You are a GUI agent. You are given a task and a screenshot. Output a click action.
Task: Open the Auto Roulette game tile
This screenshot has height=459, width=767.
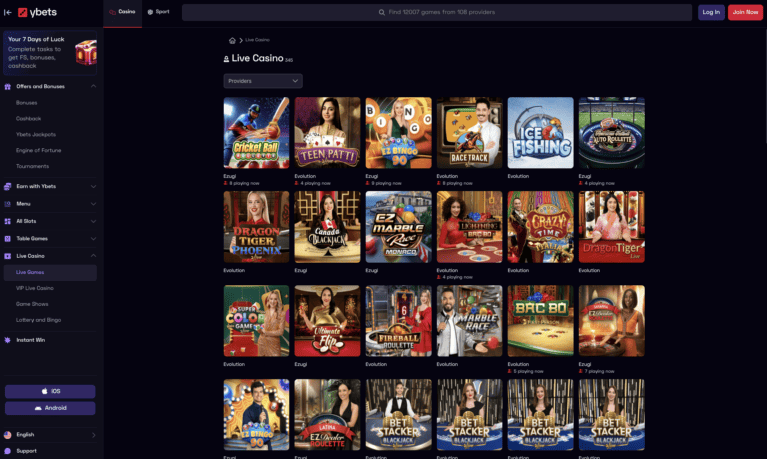611,133
